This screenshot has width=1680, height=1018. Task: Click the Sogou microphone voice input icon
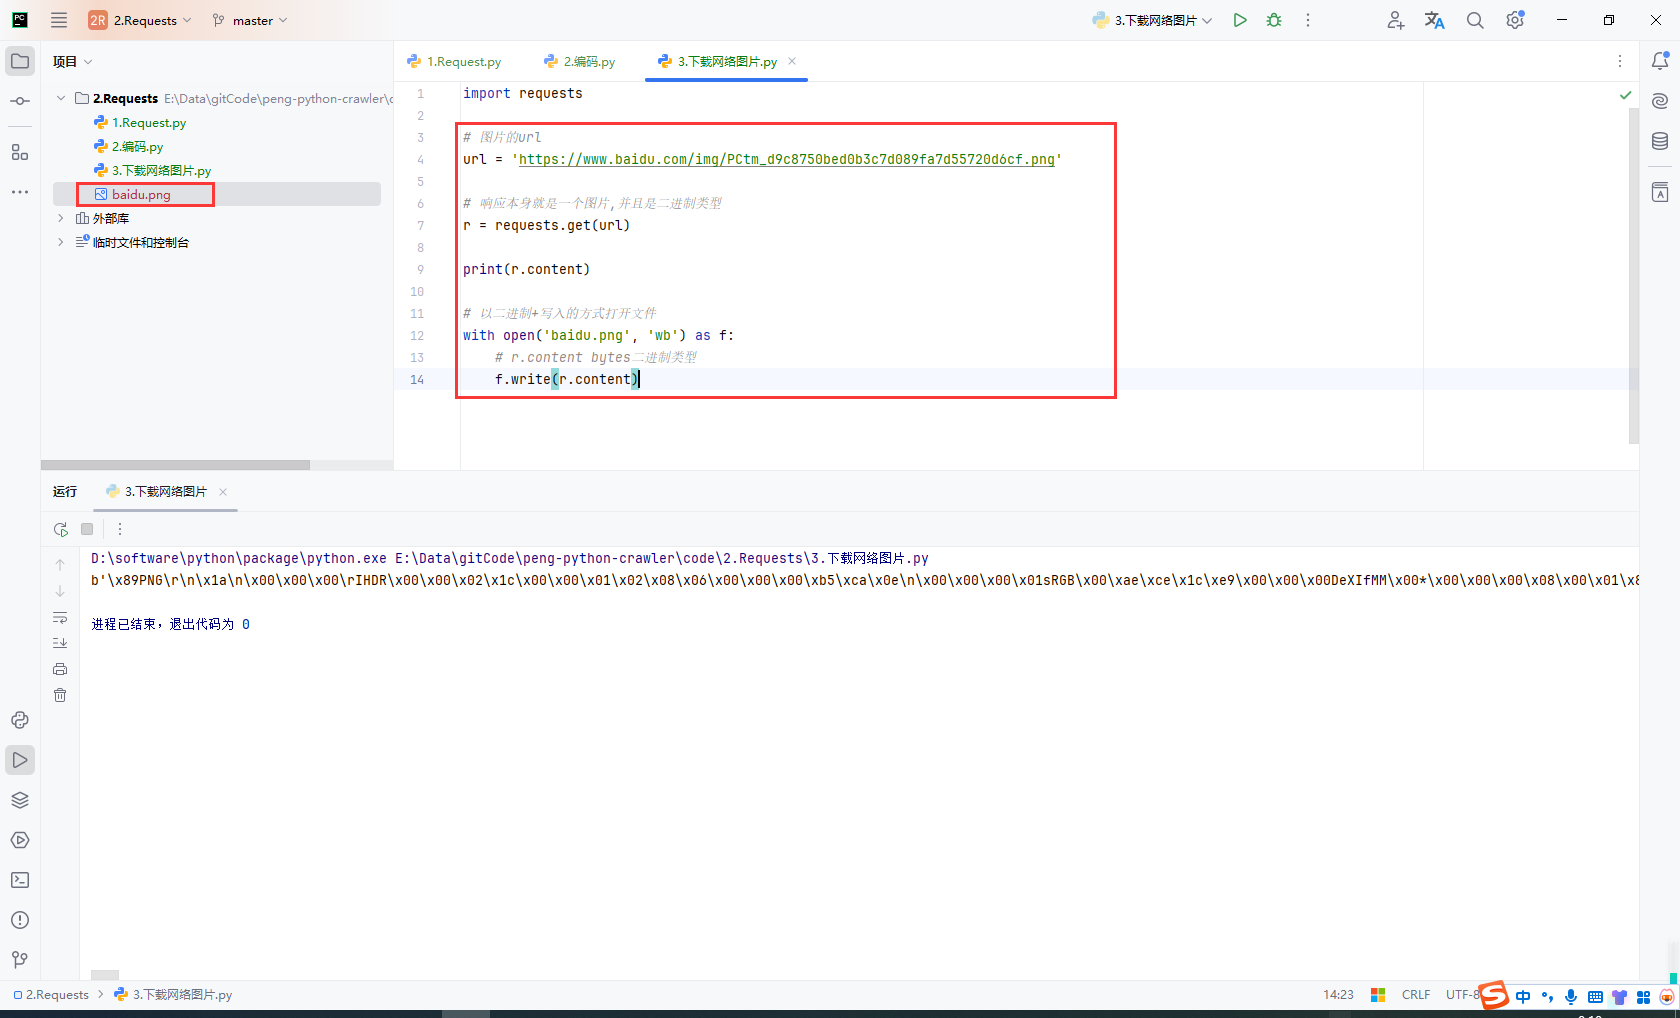(1571, 996)
